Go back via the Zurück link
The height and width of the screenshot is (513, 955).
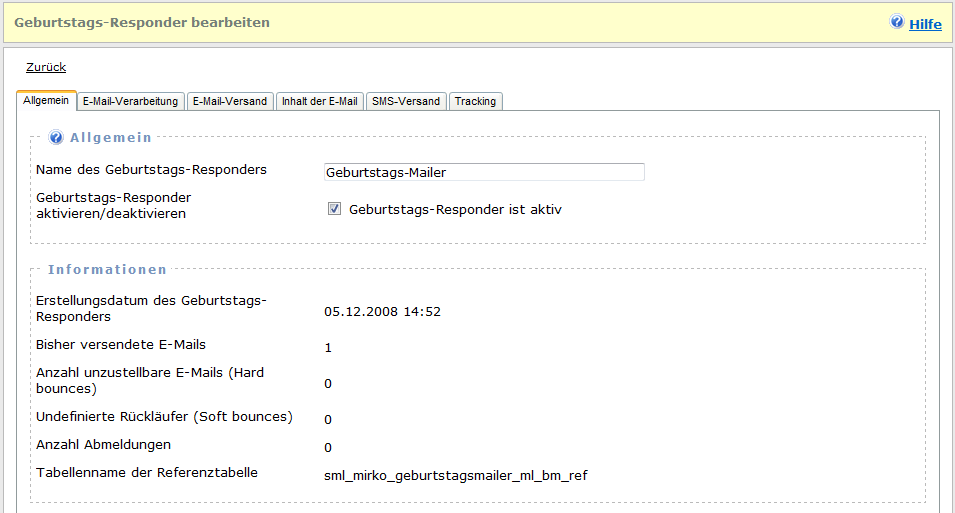click(46, 67)
